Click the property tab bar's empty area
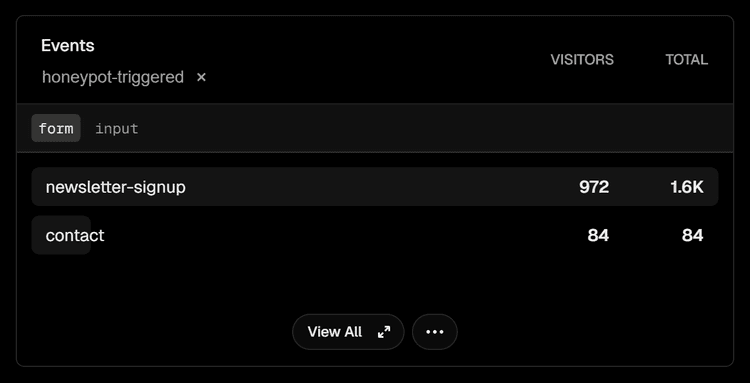Screen dimensions: 750x383 point(435,128)
